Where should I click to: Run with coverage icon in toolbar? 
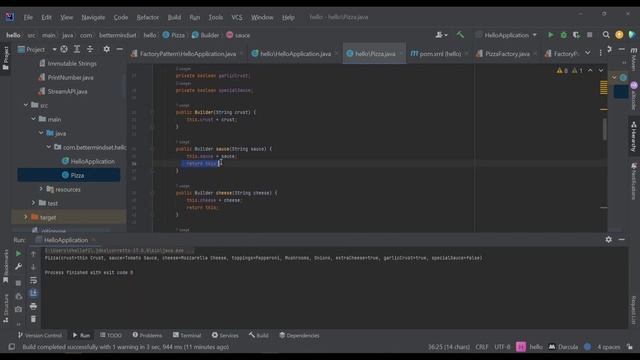point(576,35)
